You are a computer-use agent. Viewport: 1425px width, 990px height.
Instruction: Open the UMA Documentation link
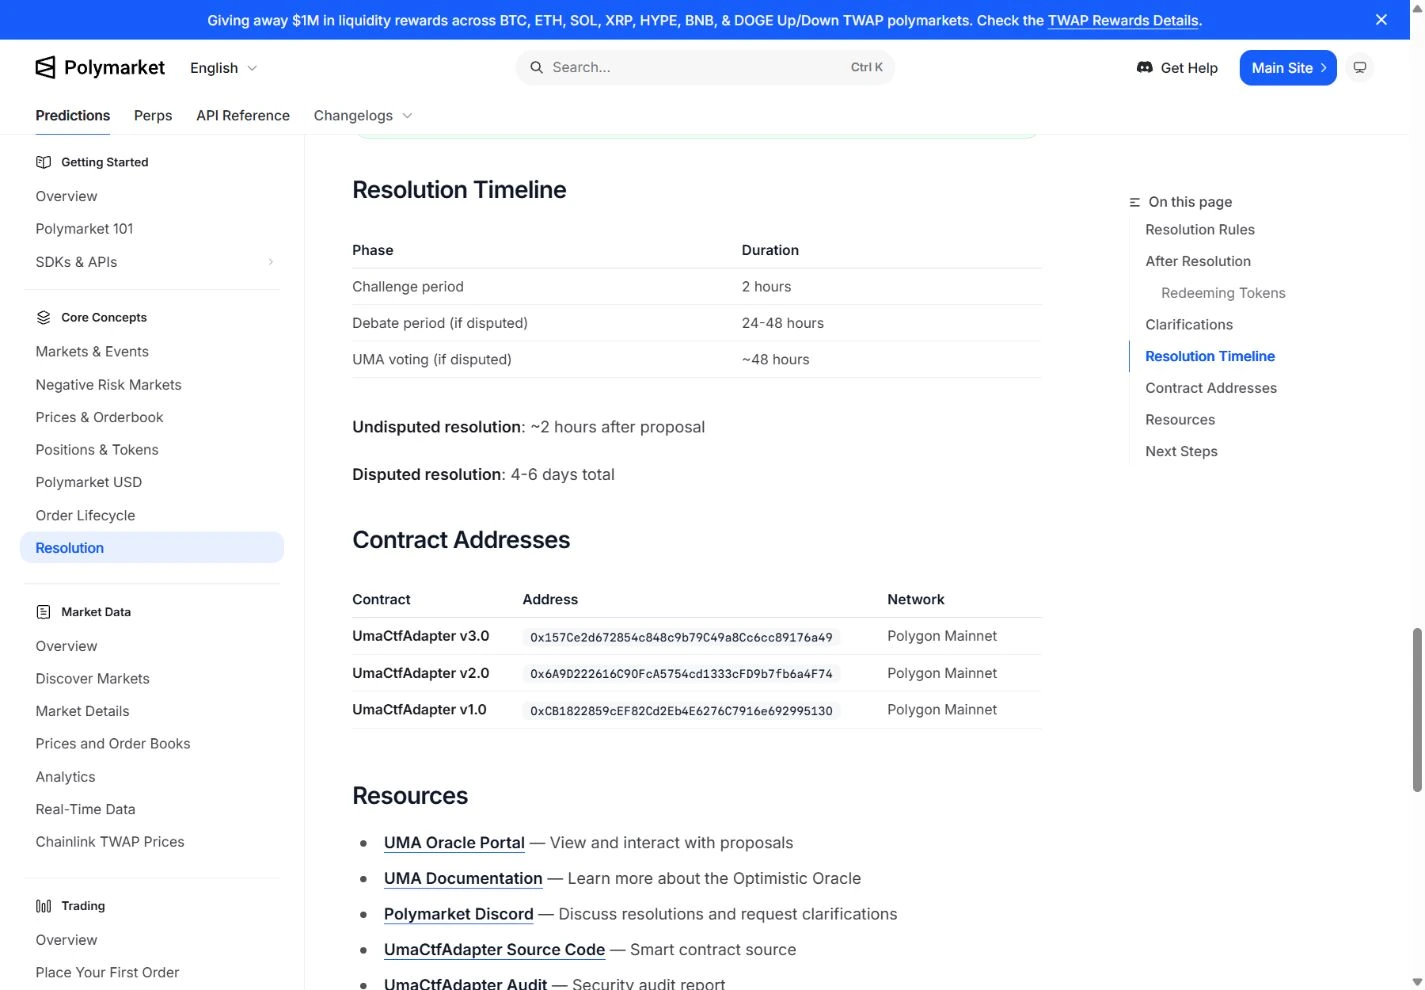click(463, 879)
